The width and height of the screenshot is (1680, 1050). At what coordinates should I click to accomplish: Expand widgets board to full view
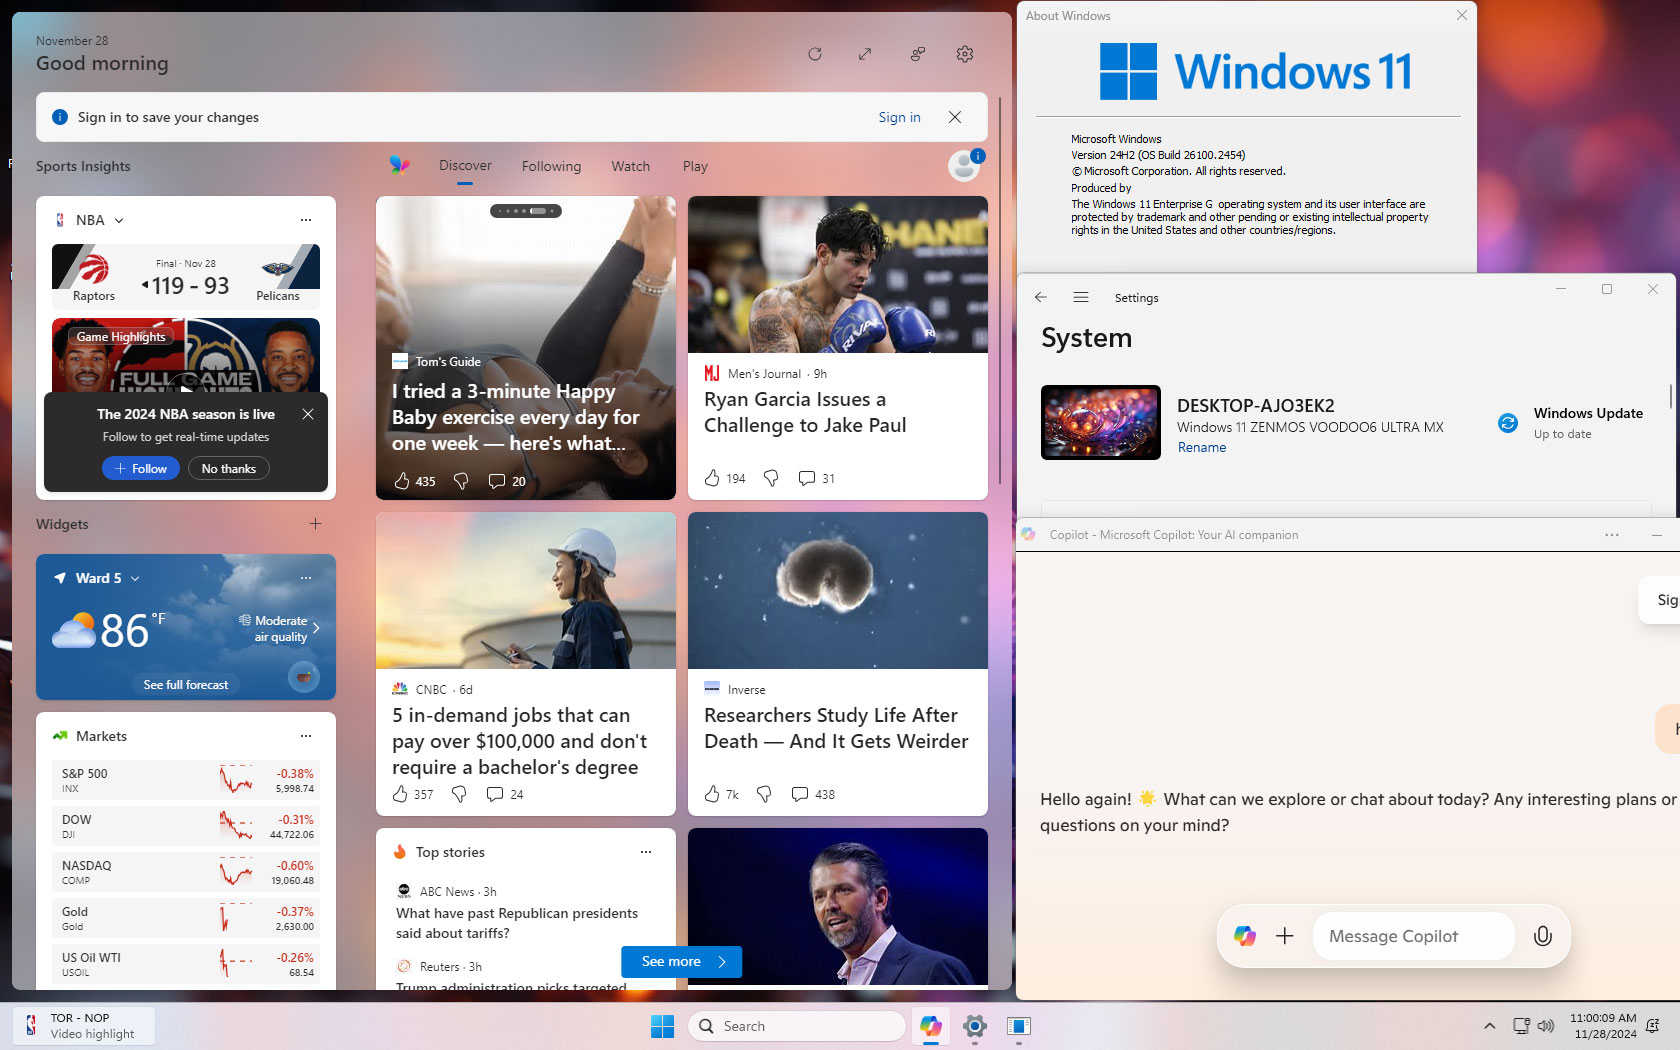coord(865,54)
